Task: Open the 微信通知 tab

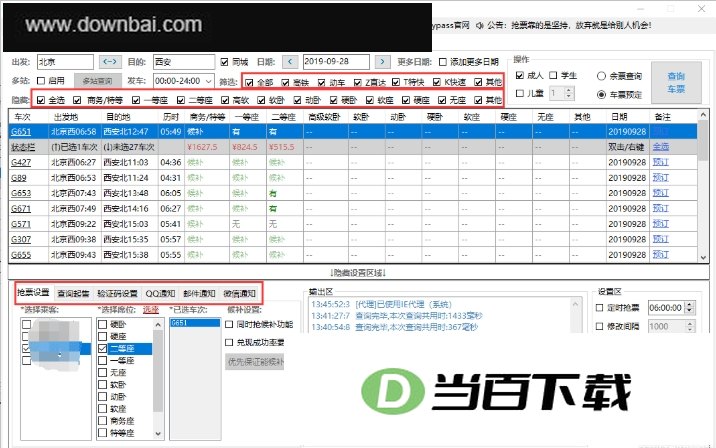Action: [x=239, y=293]
